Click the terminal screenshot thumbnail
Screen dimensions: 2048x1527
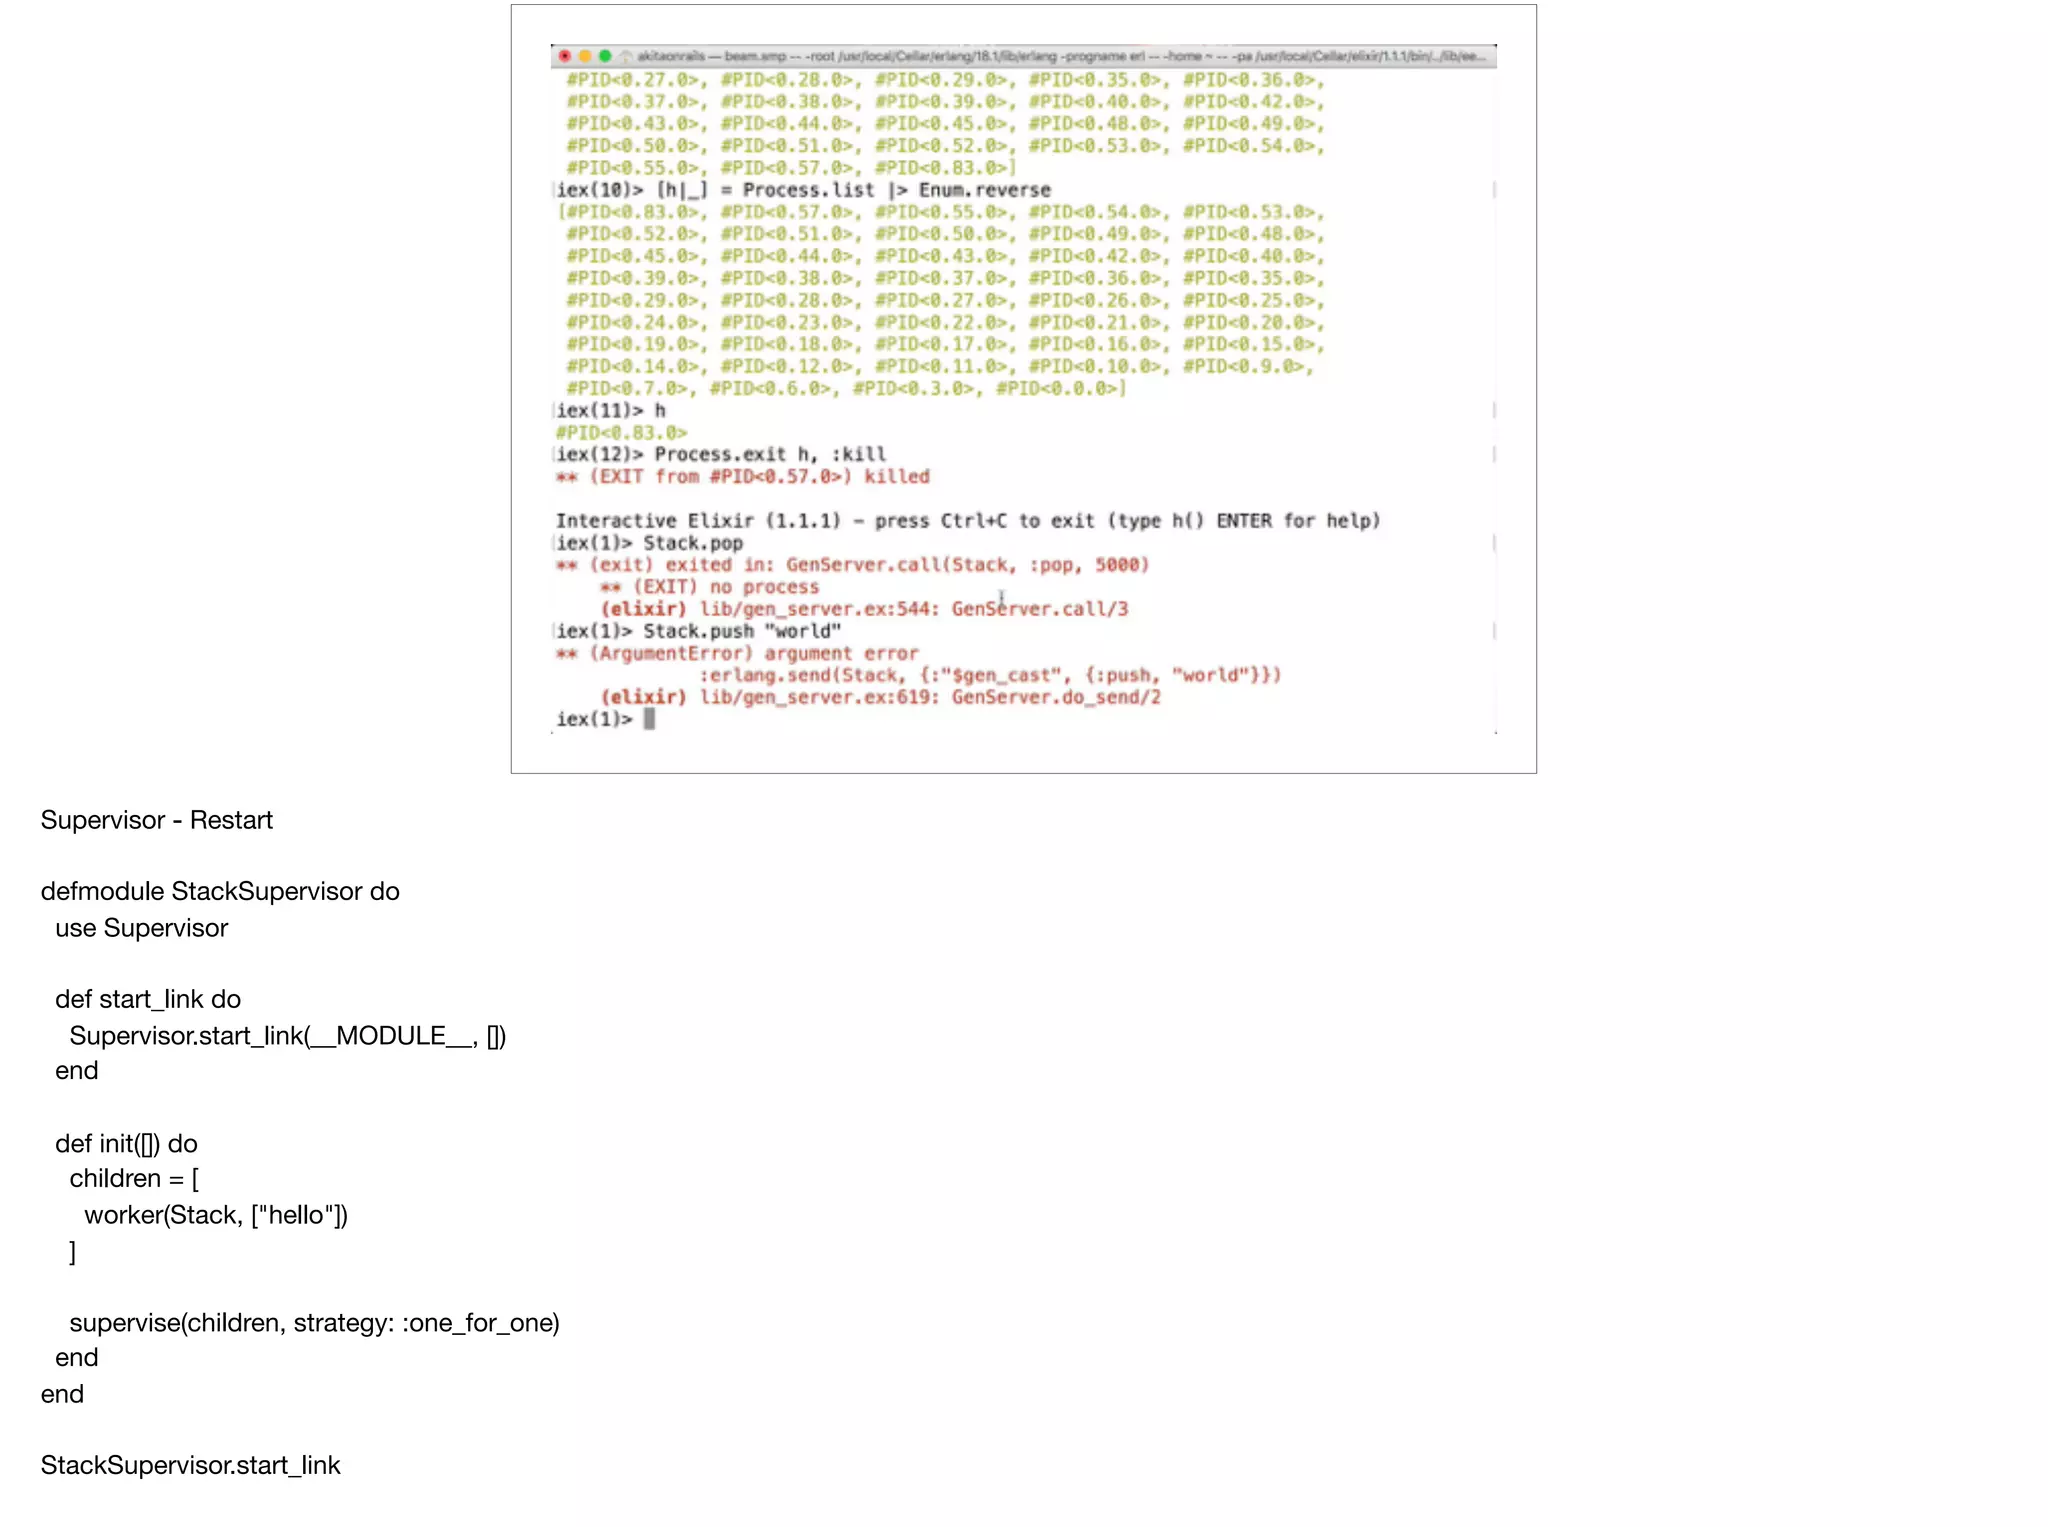click(1024, 389)
